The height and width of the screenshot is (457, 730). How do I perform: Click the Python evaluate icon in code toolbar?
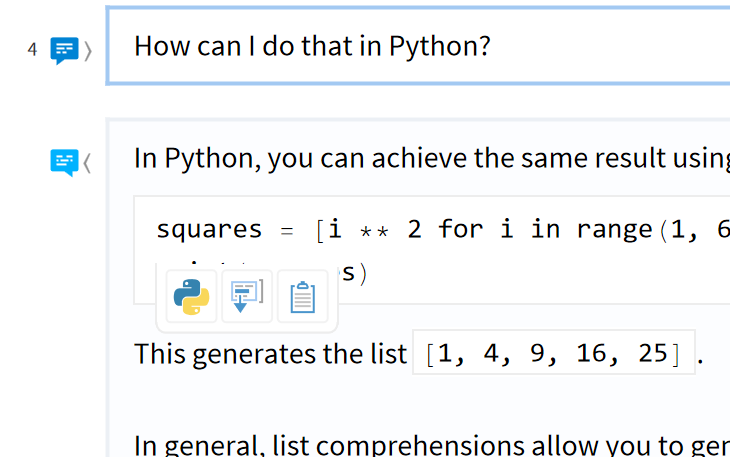(191, 296)
